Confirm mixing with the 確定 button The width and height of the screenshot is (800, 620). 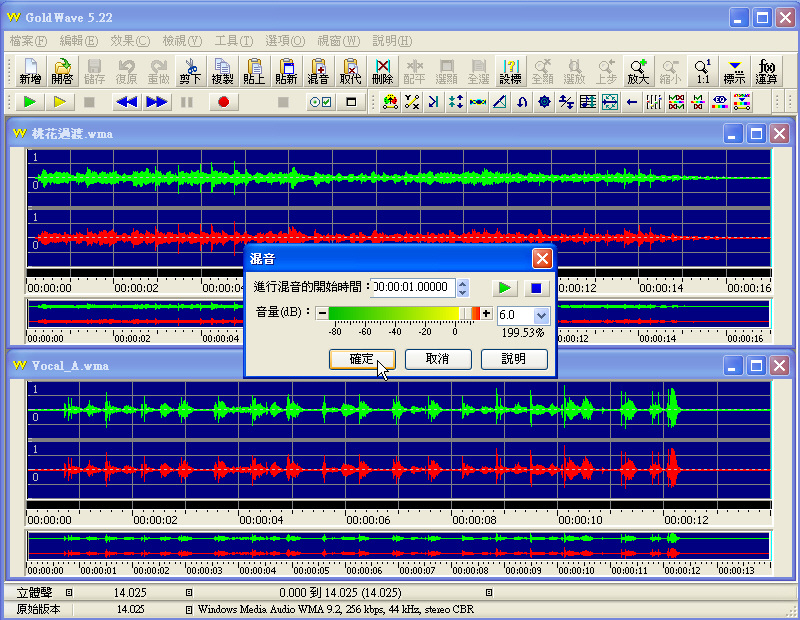pyautogui.click(x=362, y=359)
